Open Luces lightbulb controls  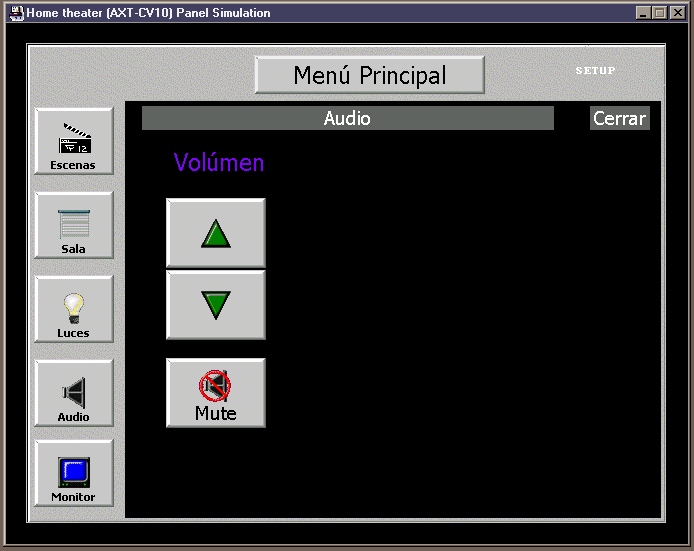73,310
